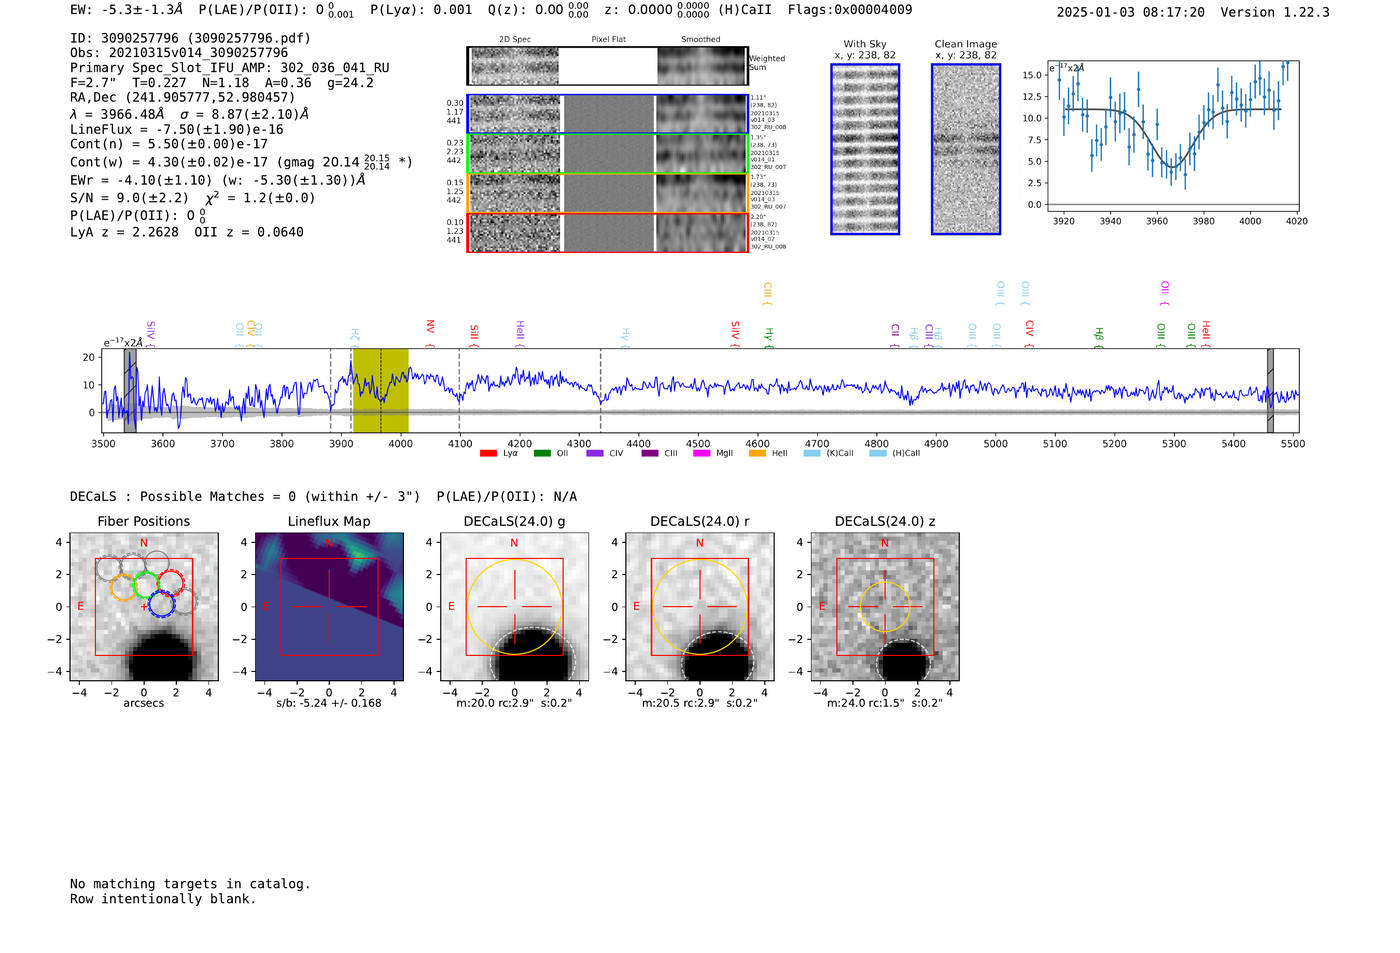Screen dimensions: 1400x953
Task: Click the λ = 3966.48Å line
Action: coord(190,113)
